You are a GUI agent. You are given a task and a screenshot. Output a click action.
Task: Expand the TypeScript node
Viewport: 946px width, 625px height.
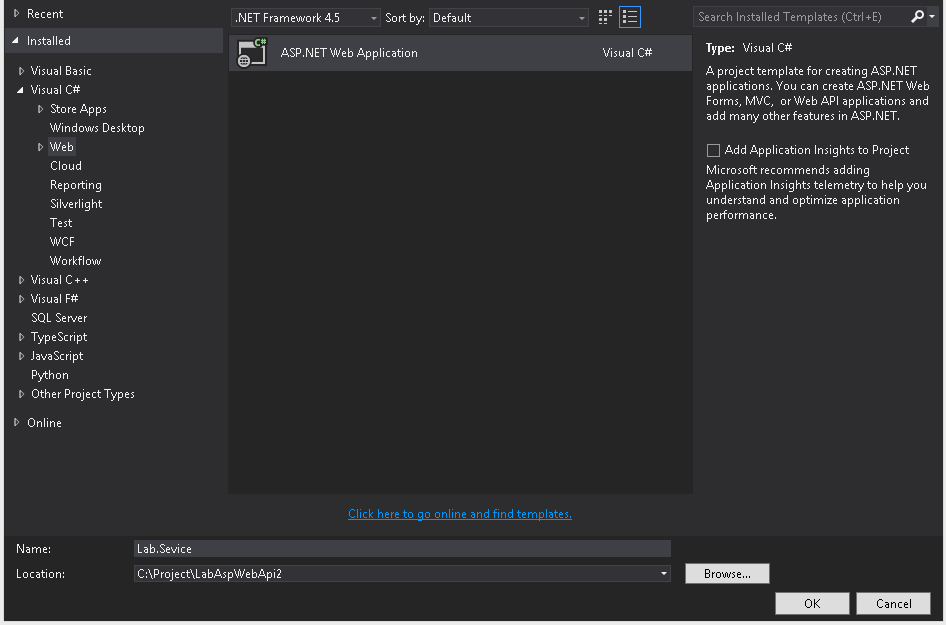[21, 337]
